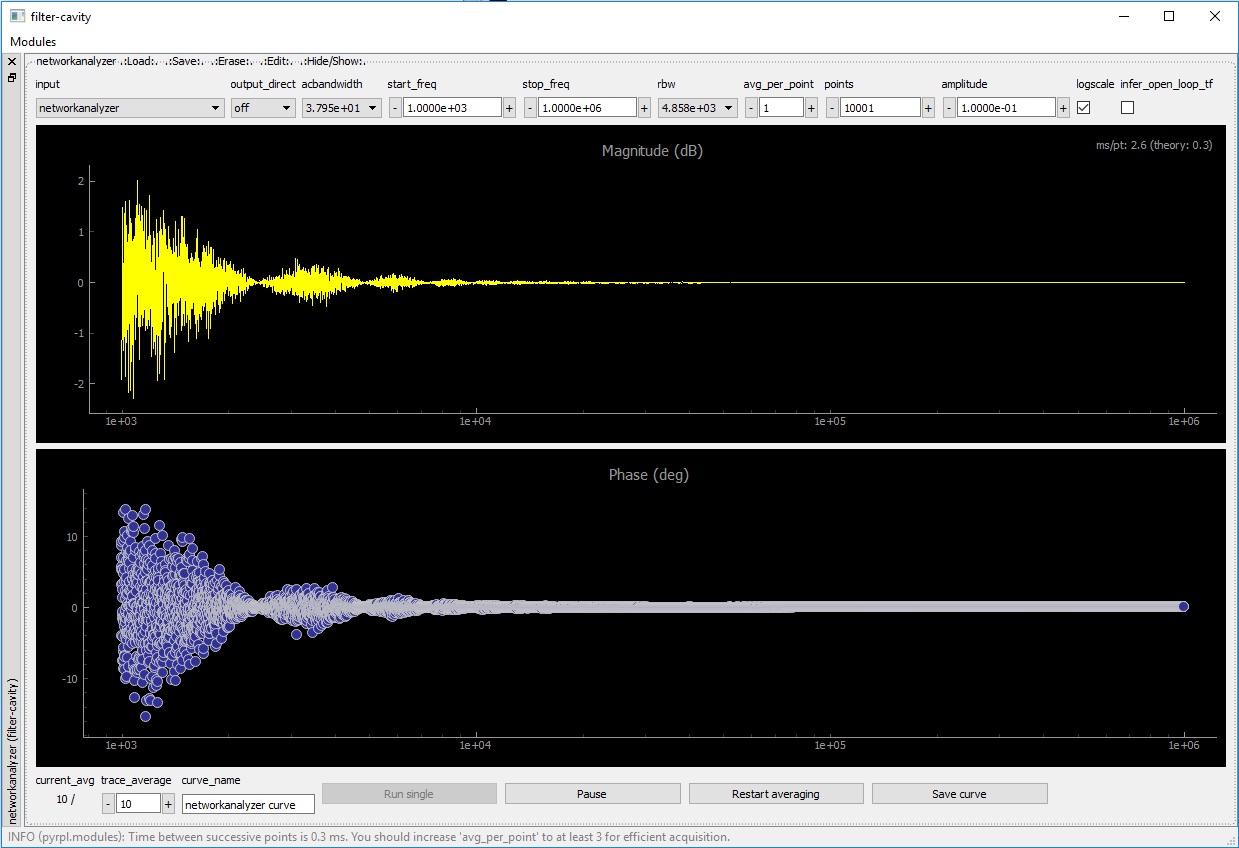
Task: Decrease the points count
Action: click(x=832, y=108)
